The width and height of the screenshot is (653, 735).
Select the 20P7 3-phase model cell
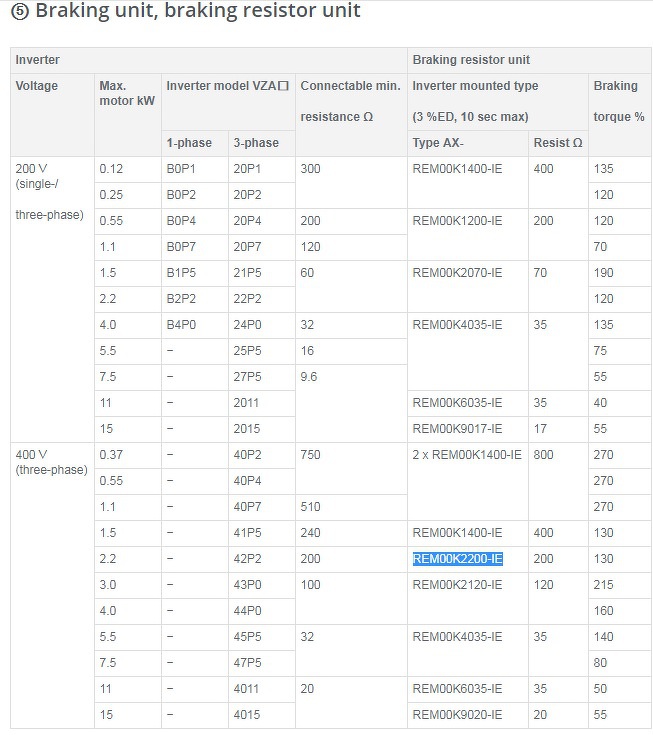pyautogui.click(x=247, y=247)
